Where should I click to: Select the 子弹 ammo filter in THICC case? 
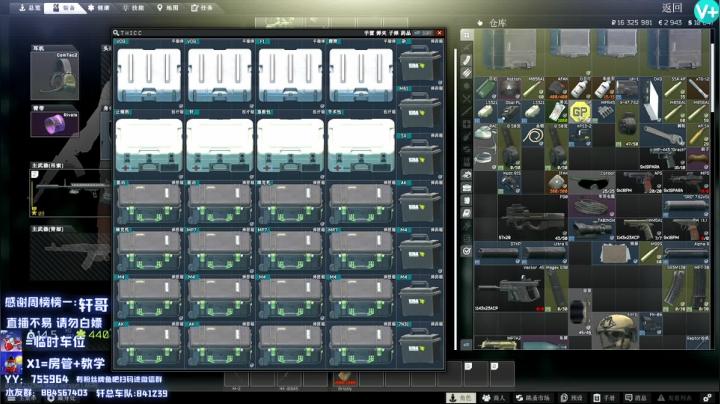pos(394,33)
